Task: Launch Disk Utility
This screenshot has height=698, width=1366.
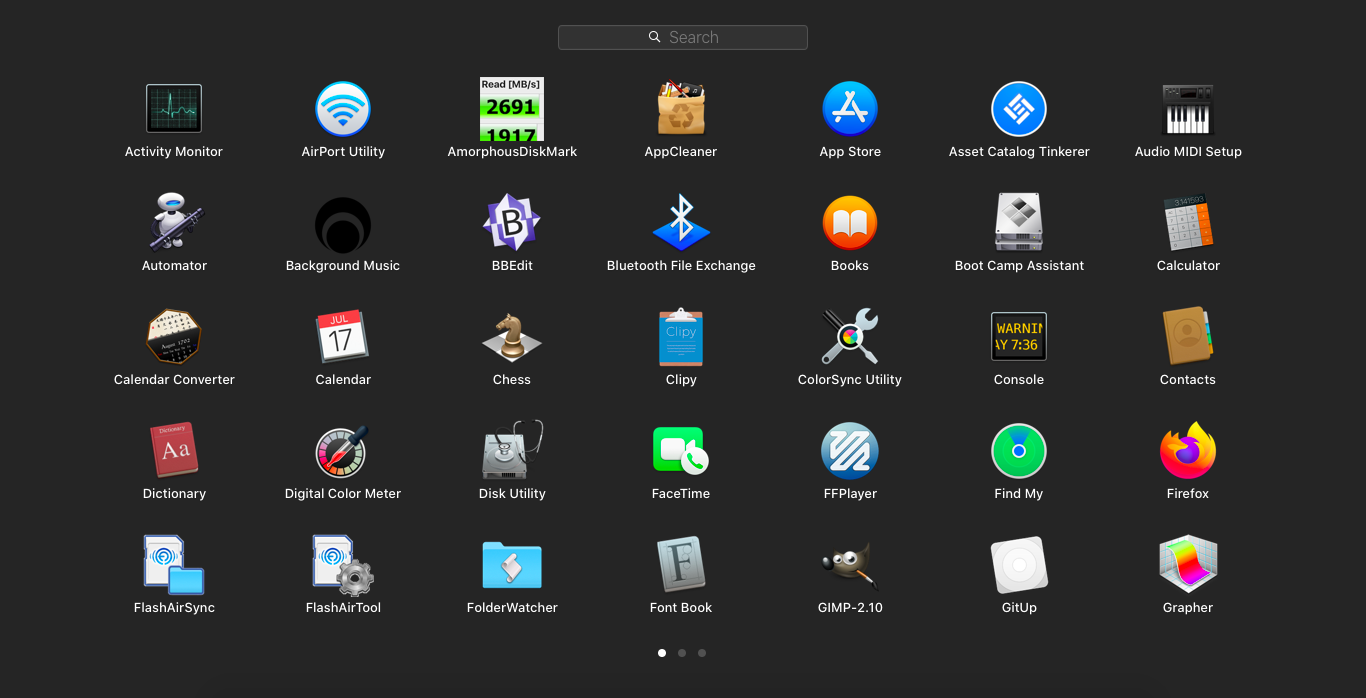Action: (512, 451)
